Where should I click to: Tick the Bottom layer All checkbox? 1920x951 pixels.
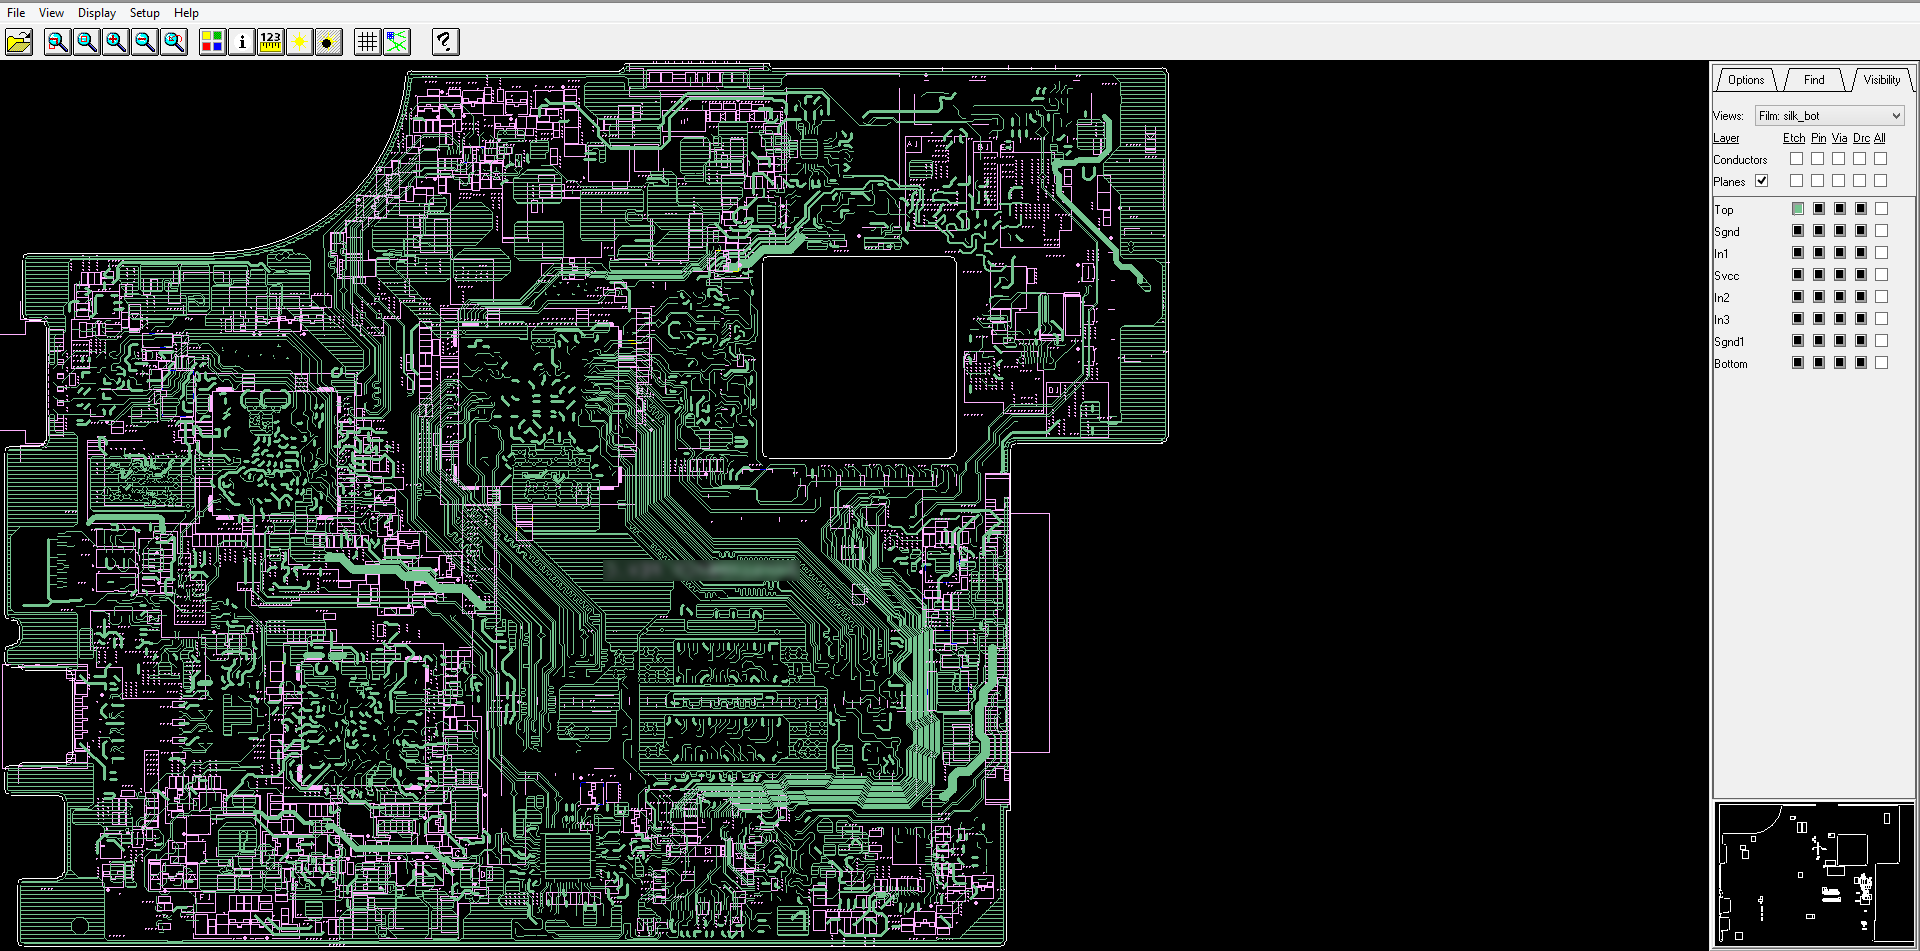1881,363
